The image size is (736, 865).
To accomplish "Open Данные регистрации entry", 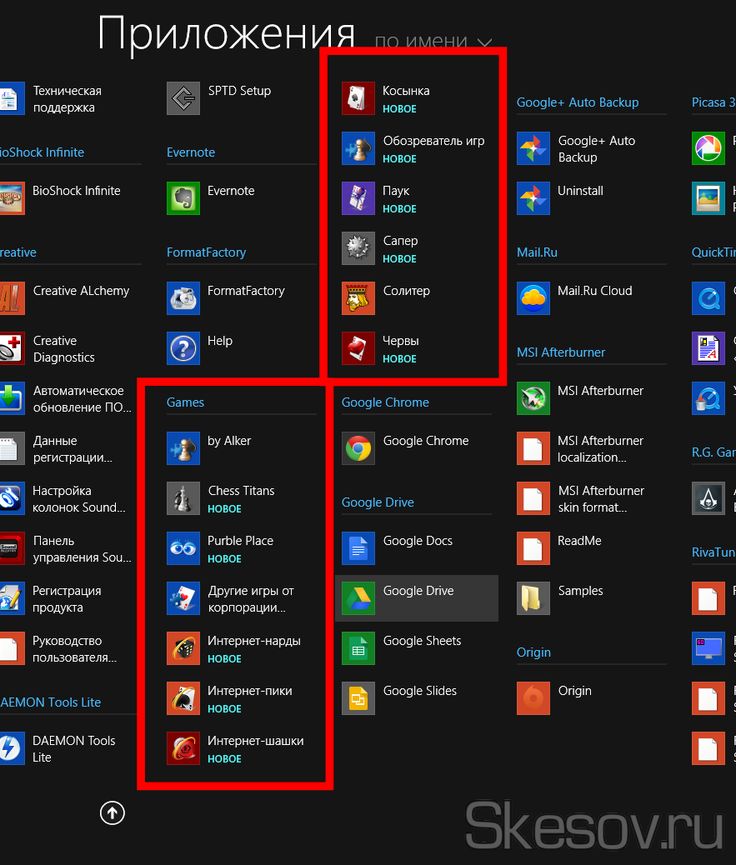I will point(56,448).
